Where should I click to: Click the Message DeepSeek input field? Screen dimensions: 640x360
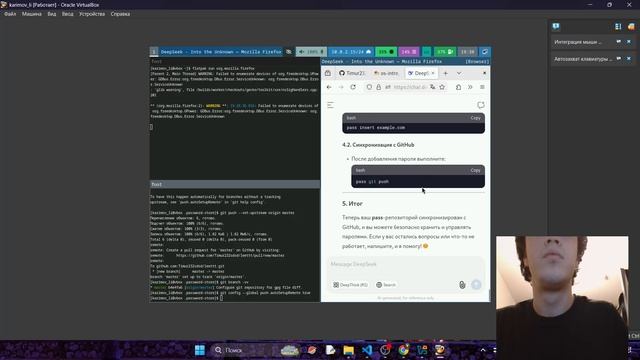[406, 264]
